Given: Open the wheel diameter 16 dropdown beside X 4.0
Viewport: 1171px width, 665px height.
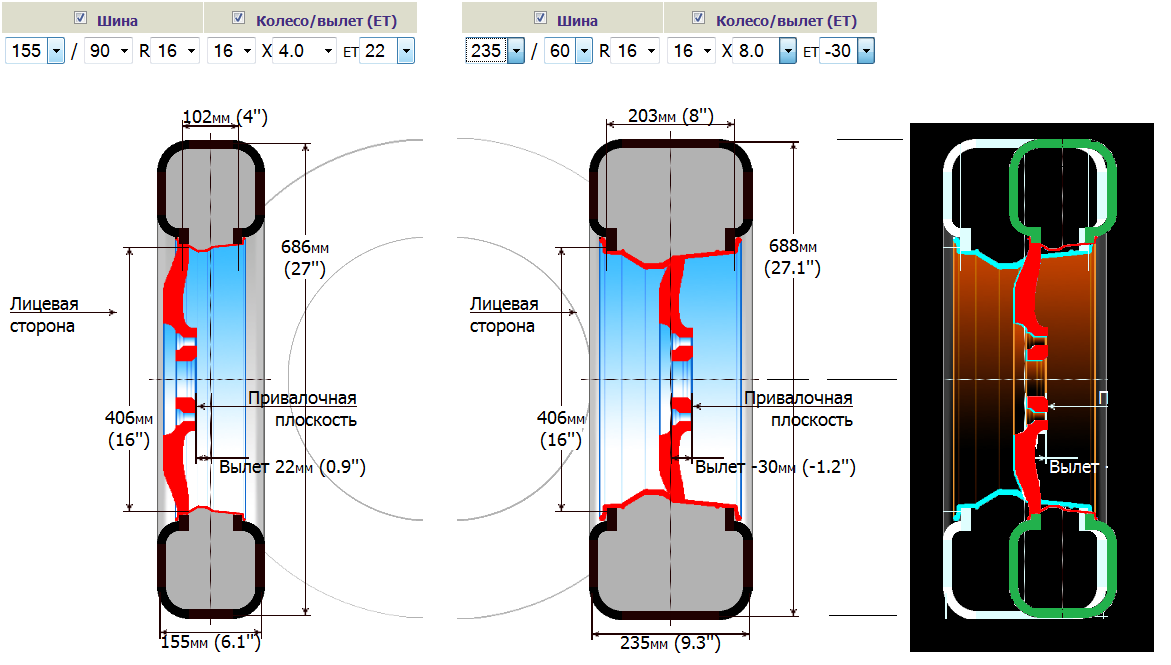Looking at the screenshot, I should [232, 51].
